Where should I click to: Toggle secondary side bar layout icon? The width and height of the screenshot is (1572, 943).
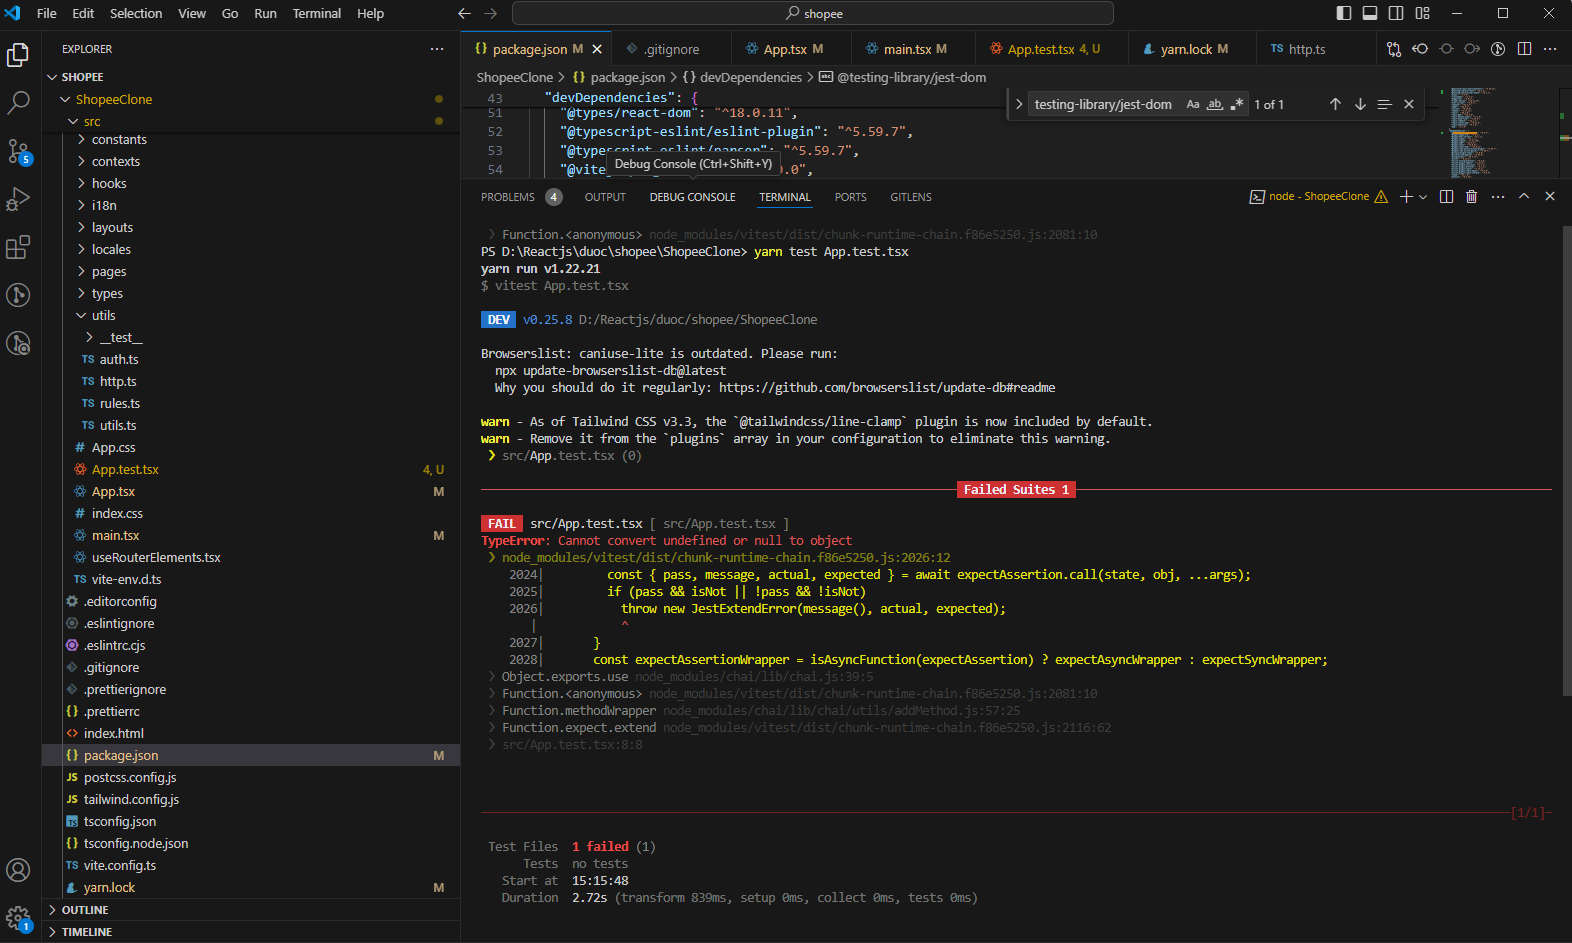tap(1396, 13)
